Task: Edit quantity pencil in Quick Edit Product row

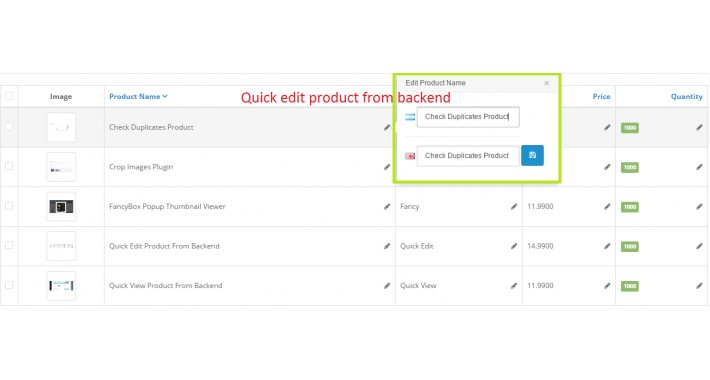Action: (x=699, y=246)
